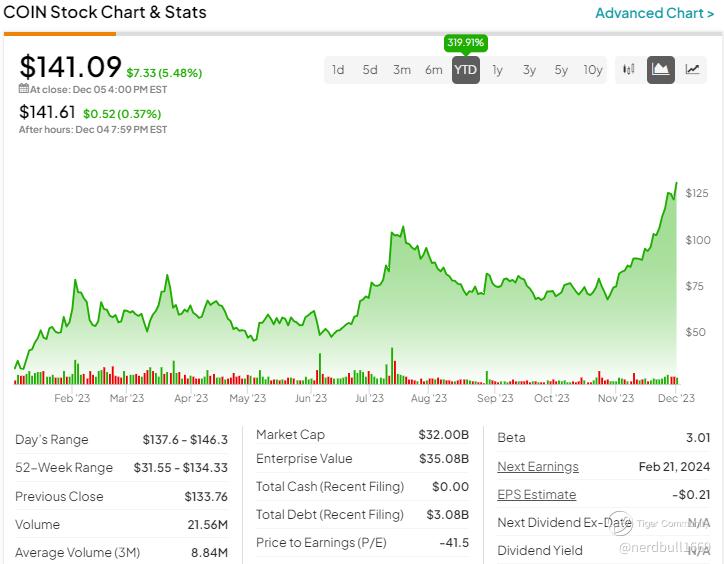Click the $7.33 (5.48%) change value
724x564 pixels.
click(x=164, y=73)
